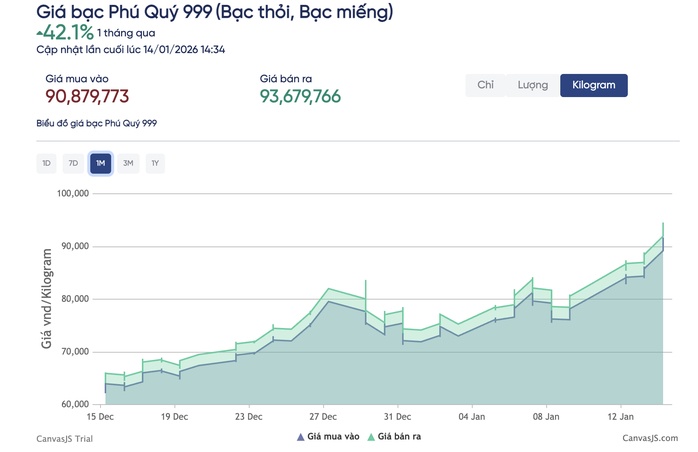Change chart period to 3M
698x452 pixels.
click(128, 163)
